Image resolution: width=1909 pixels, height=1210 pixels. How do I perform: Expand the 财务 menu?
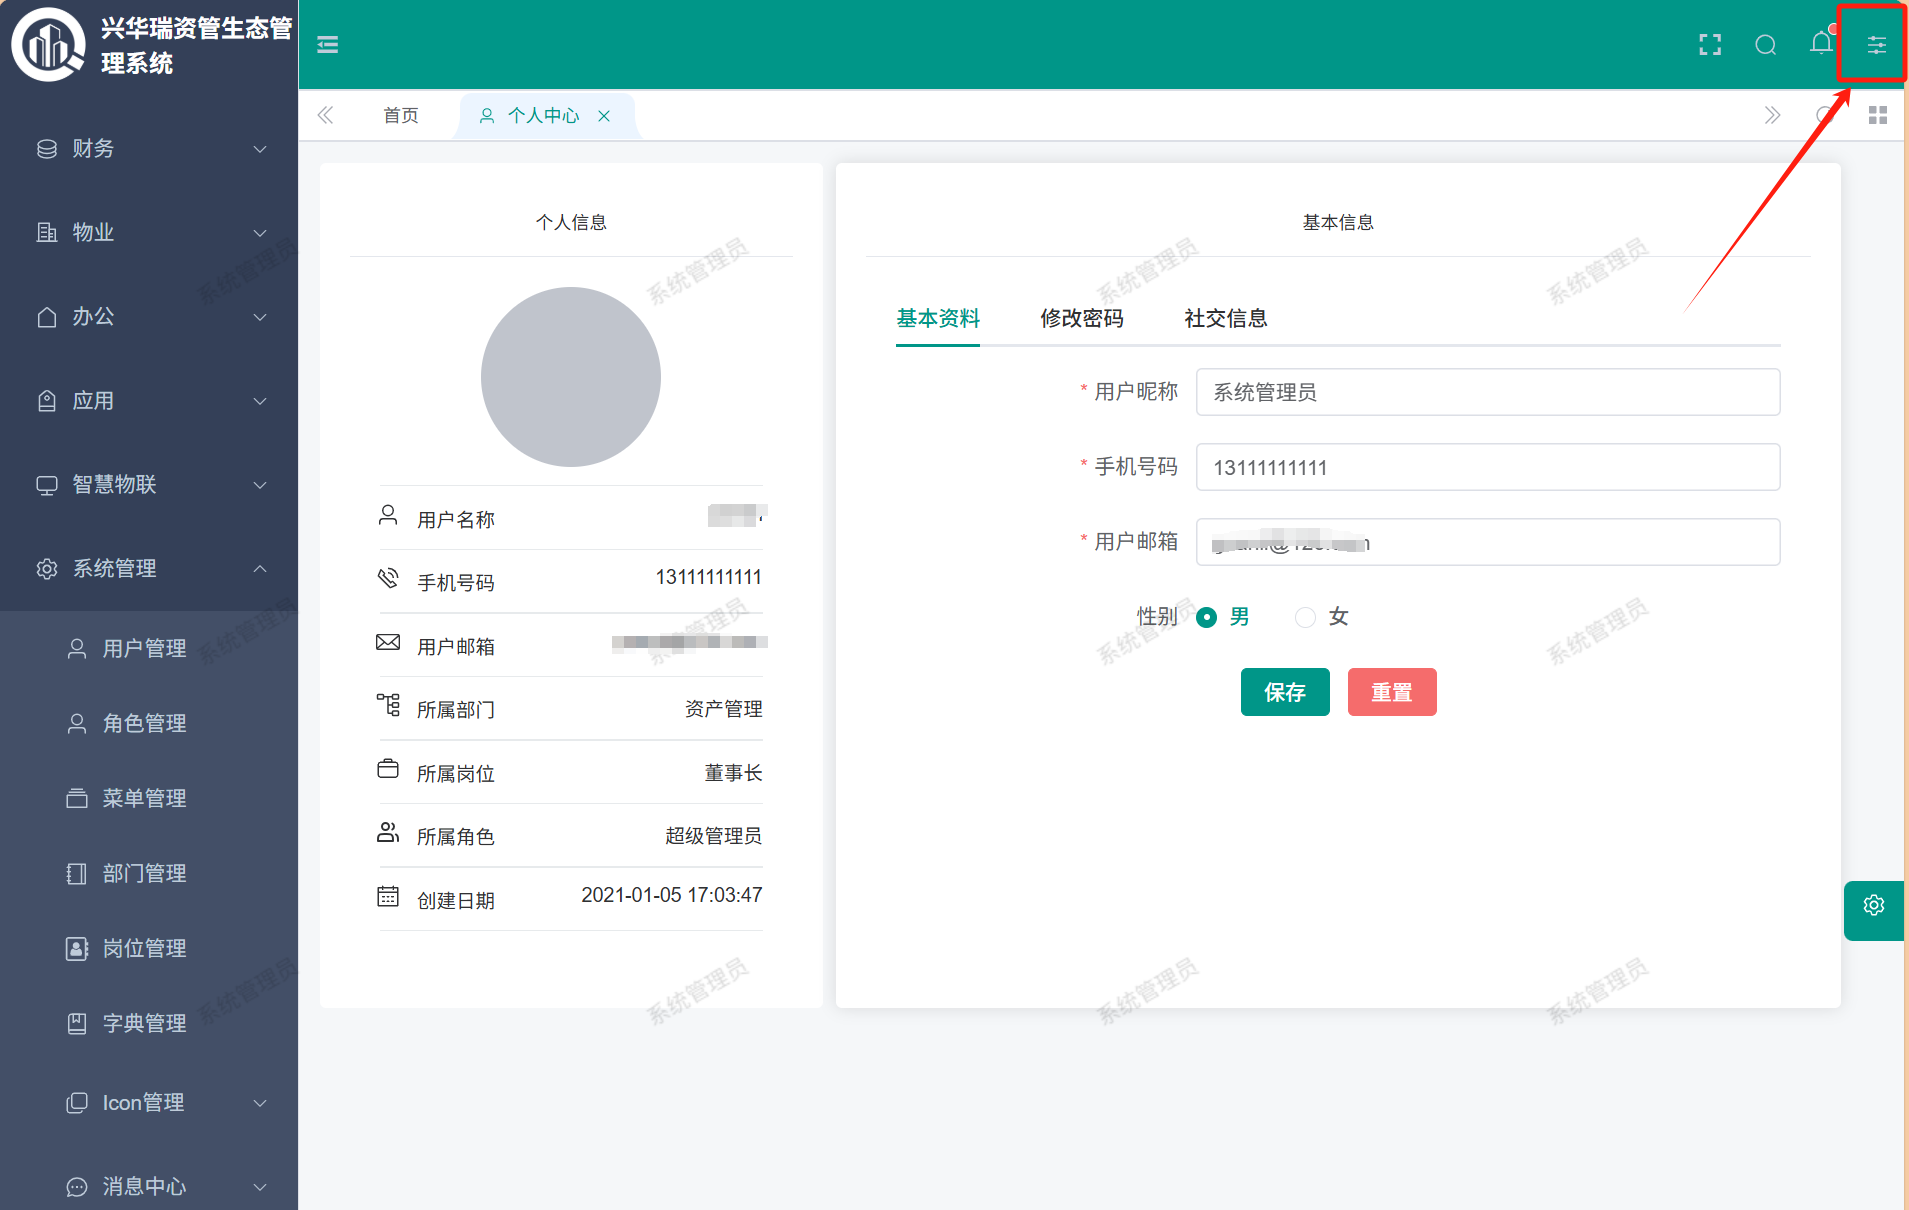[150, 149]
